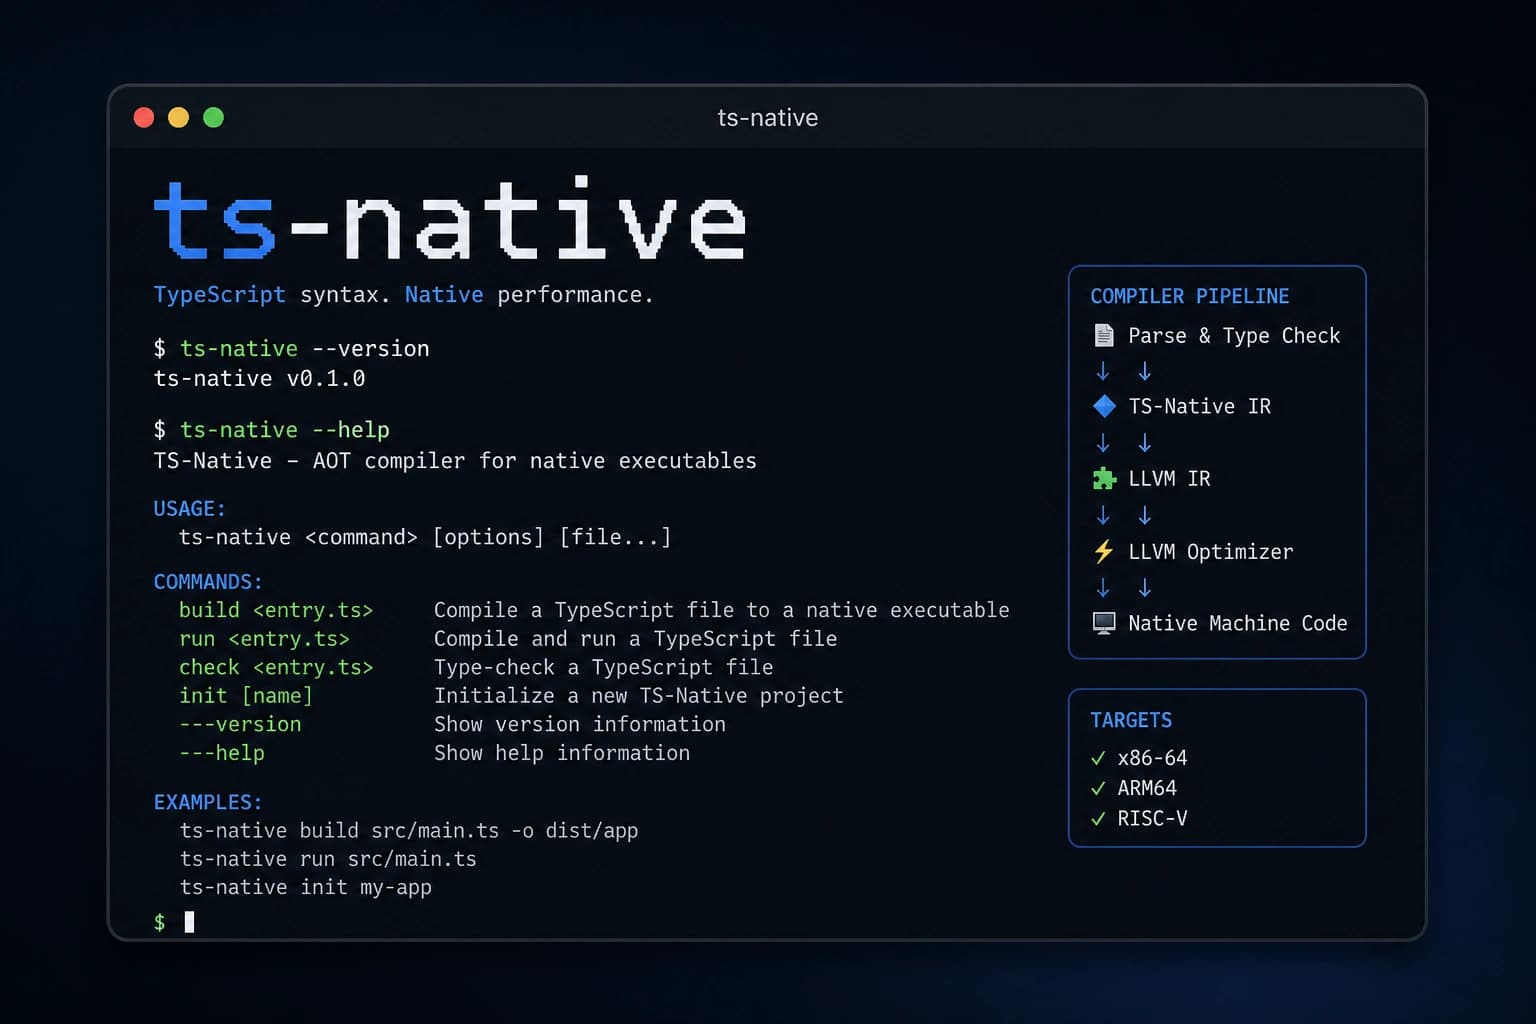Click the lightning bolt icon beside LLVM Optimizer
Image resolution: width=1536 pixels, height=1024 pixels.
coord(1104,551)
